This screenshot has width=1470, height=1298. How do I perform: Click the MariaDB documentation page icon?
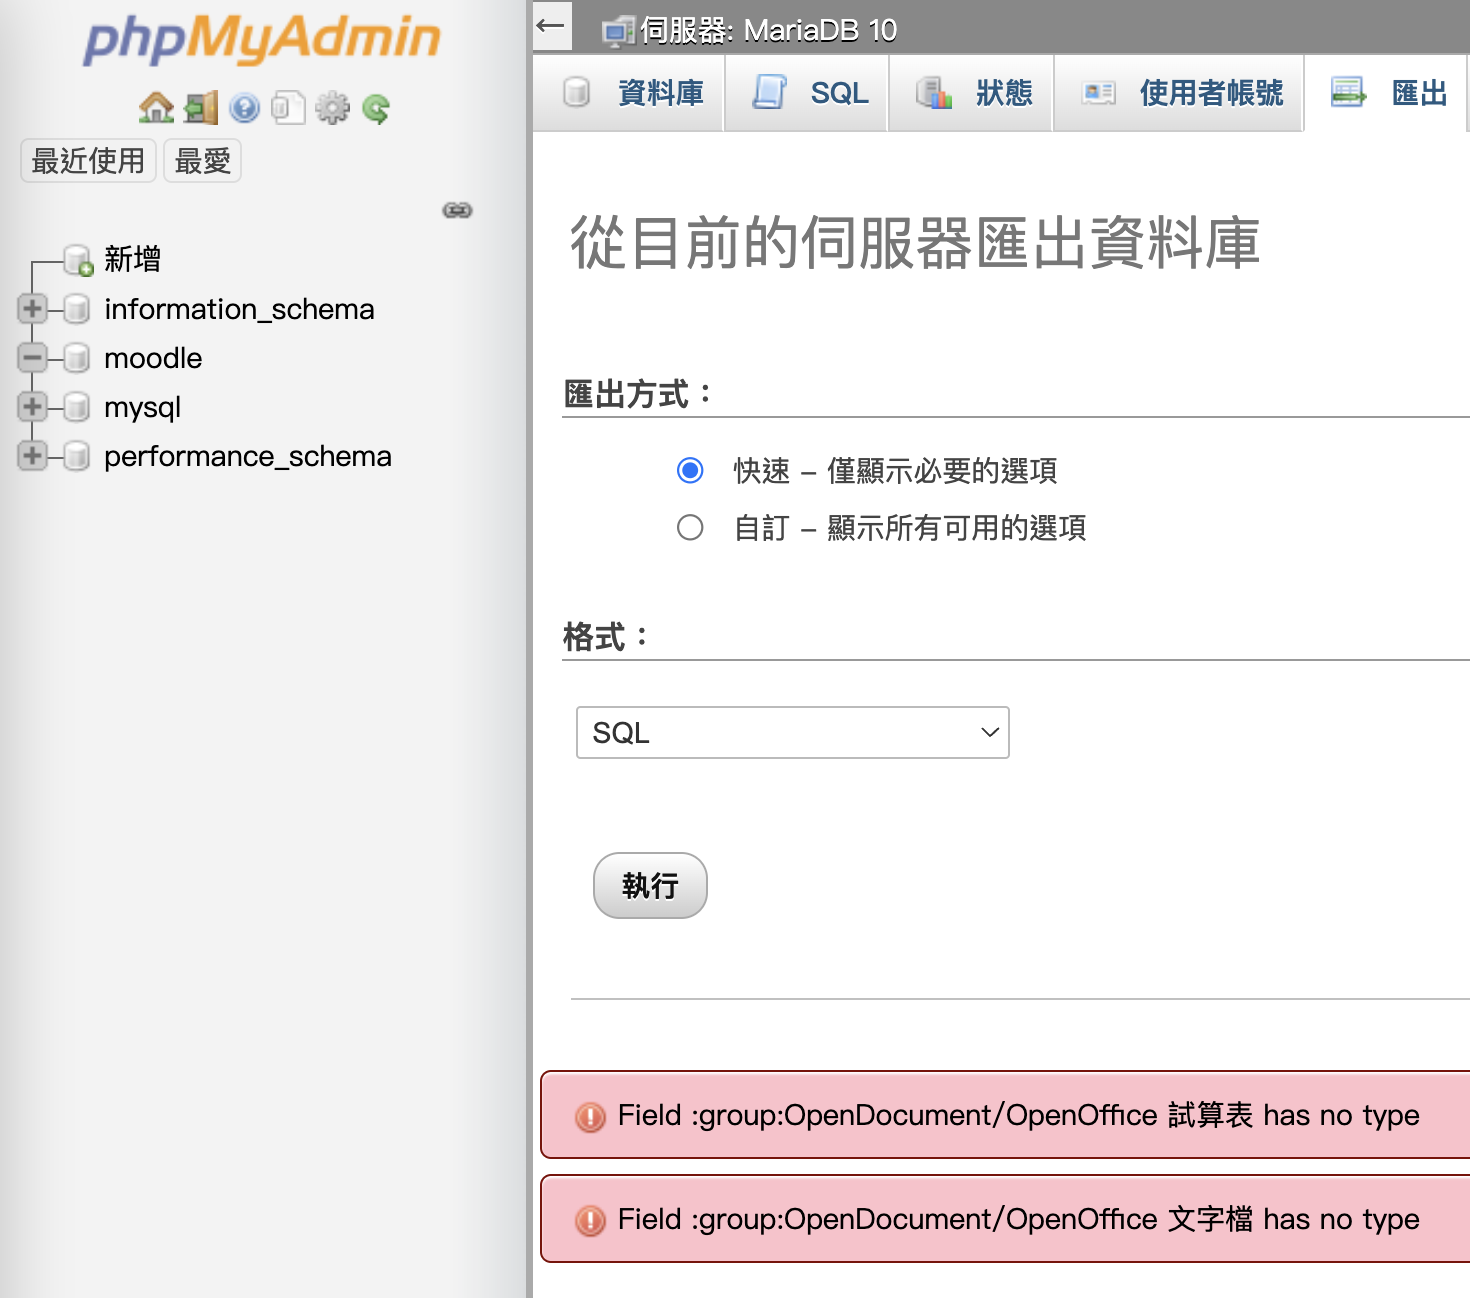click(x=289, y=108)
